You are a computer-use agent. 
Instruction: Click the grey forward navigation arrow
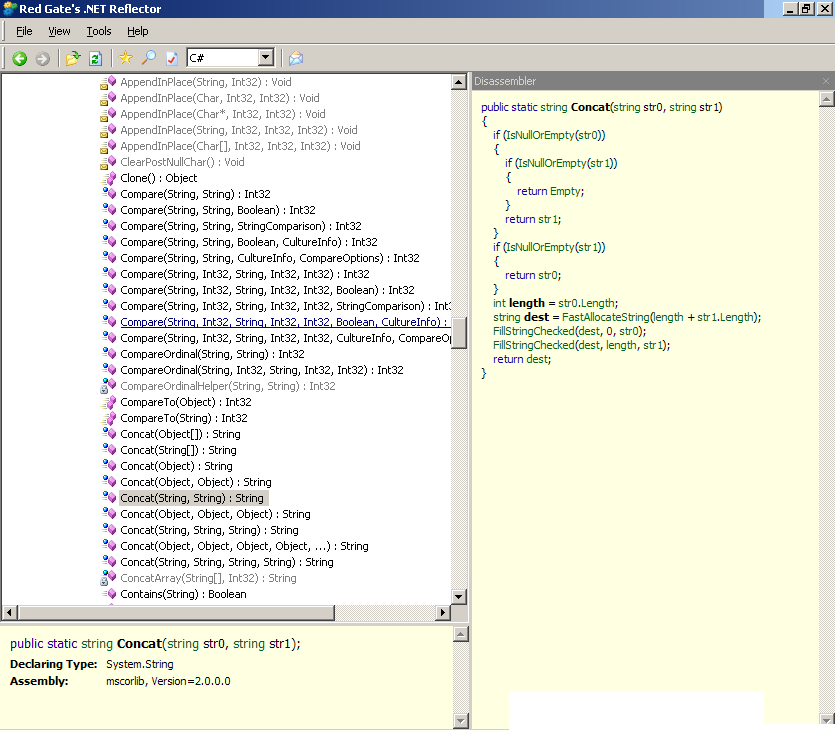point(43,59)
